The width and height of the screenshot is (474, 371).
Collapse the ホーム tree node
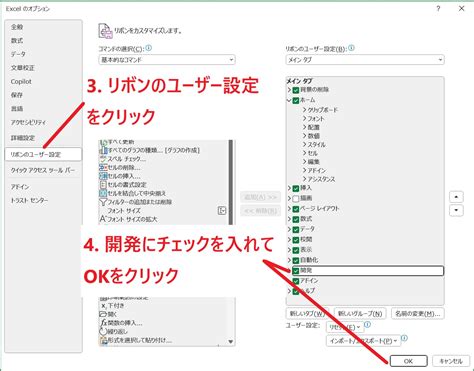coord(289,100)
